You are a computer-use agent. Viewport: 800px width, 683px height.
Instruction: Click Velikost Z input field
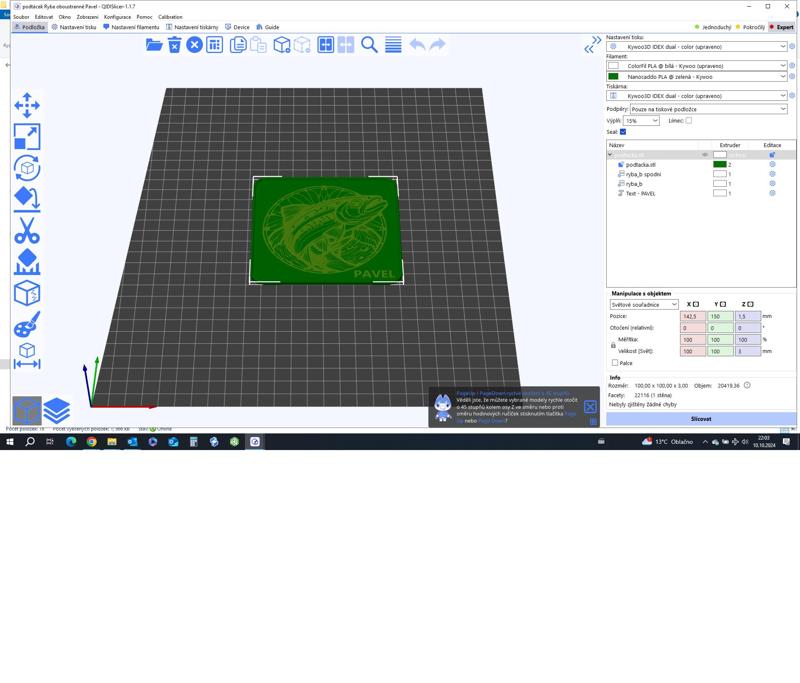747,351
